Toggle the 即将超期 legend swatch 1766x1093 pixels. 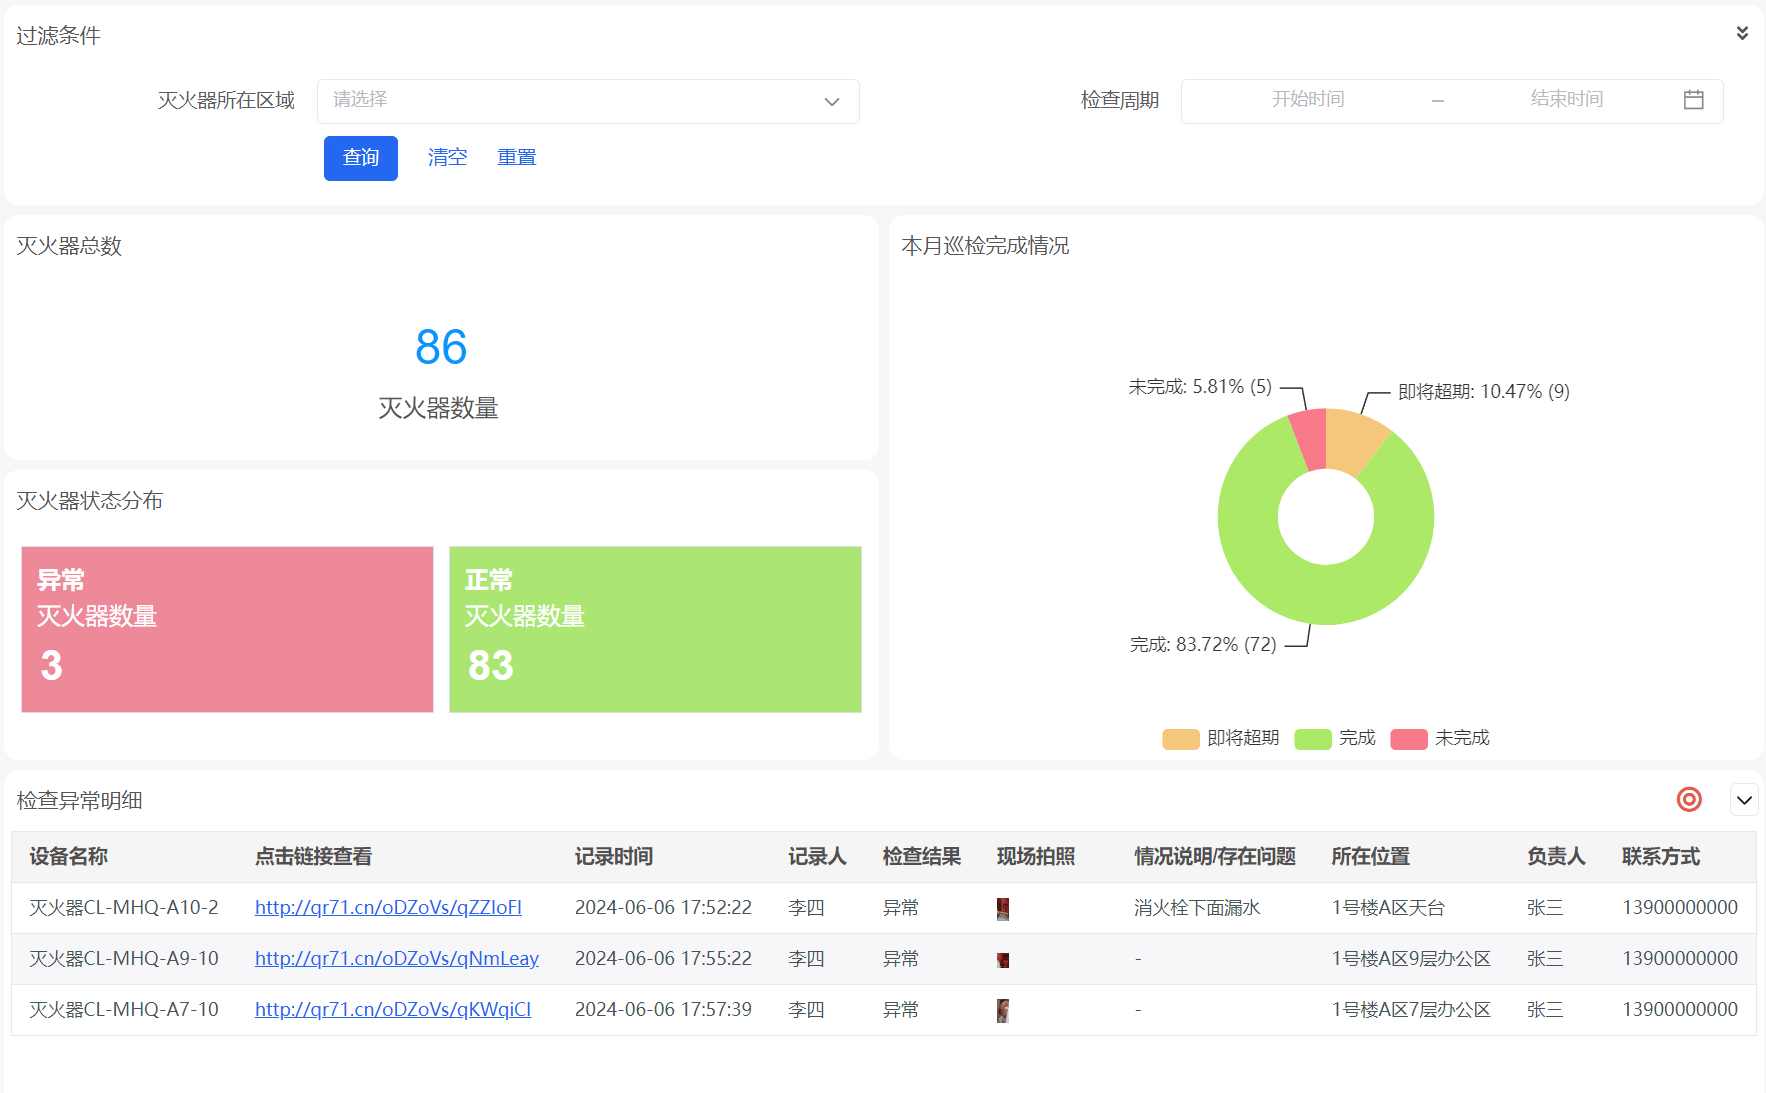[1180, 739]
